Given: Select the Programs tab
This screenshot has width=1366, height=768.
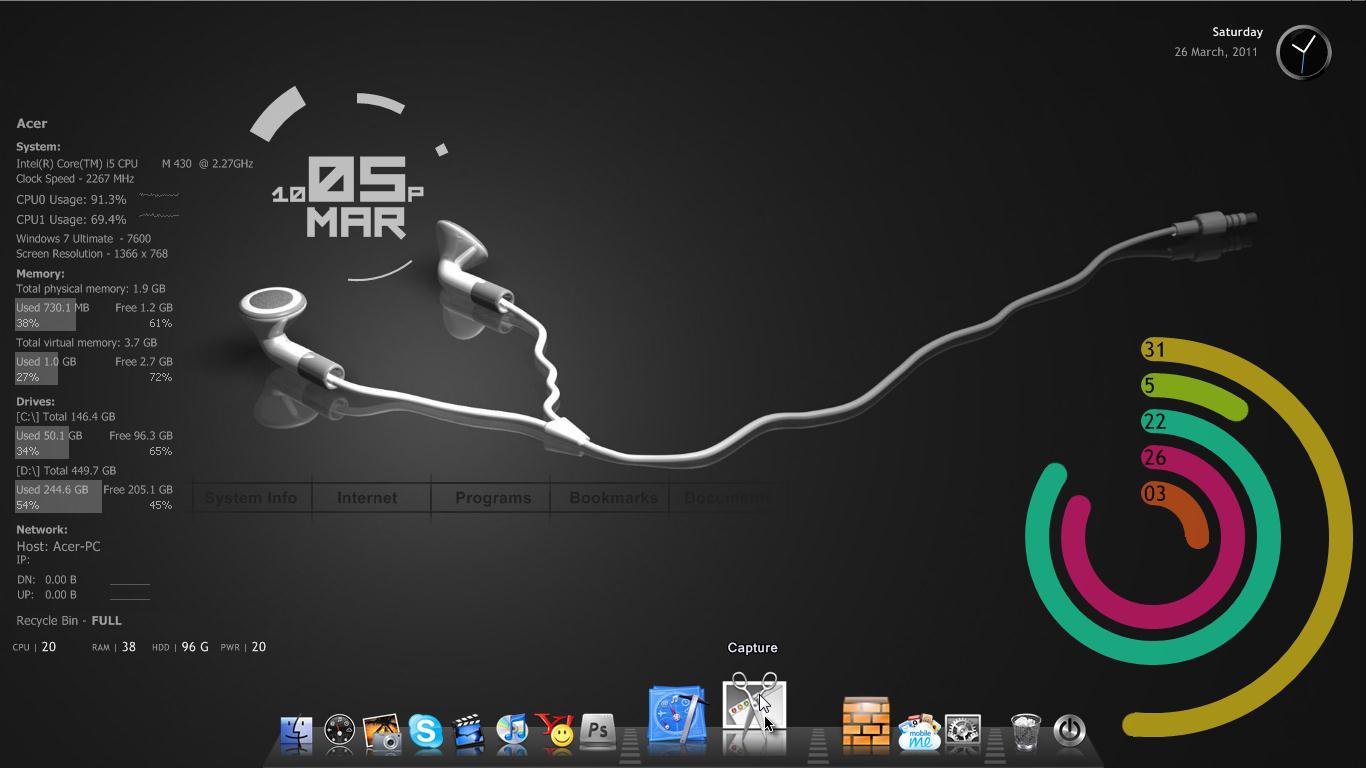Looking at the screenshot, I should tap(493, 498).
